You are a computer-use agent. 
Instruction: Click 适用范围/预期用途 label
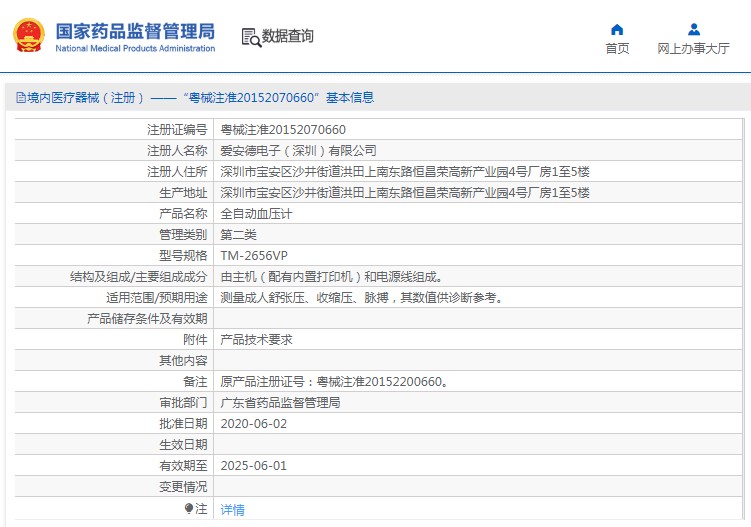click(x=157, y=298)
